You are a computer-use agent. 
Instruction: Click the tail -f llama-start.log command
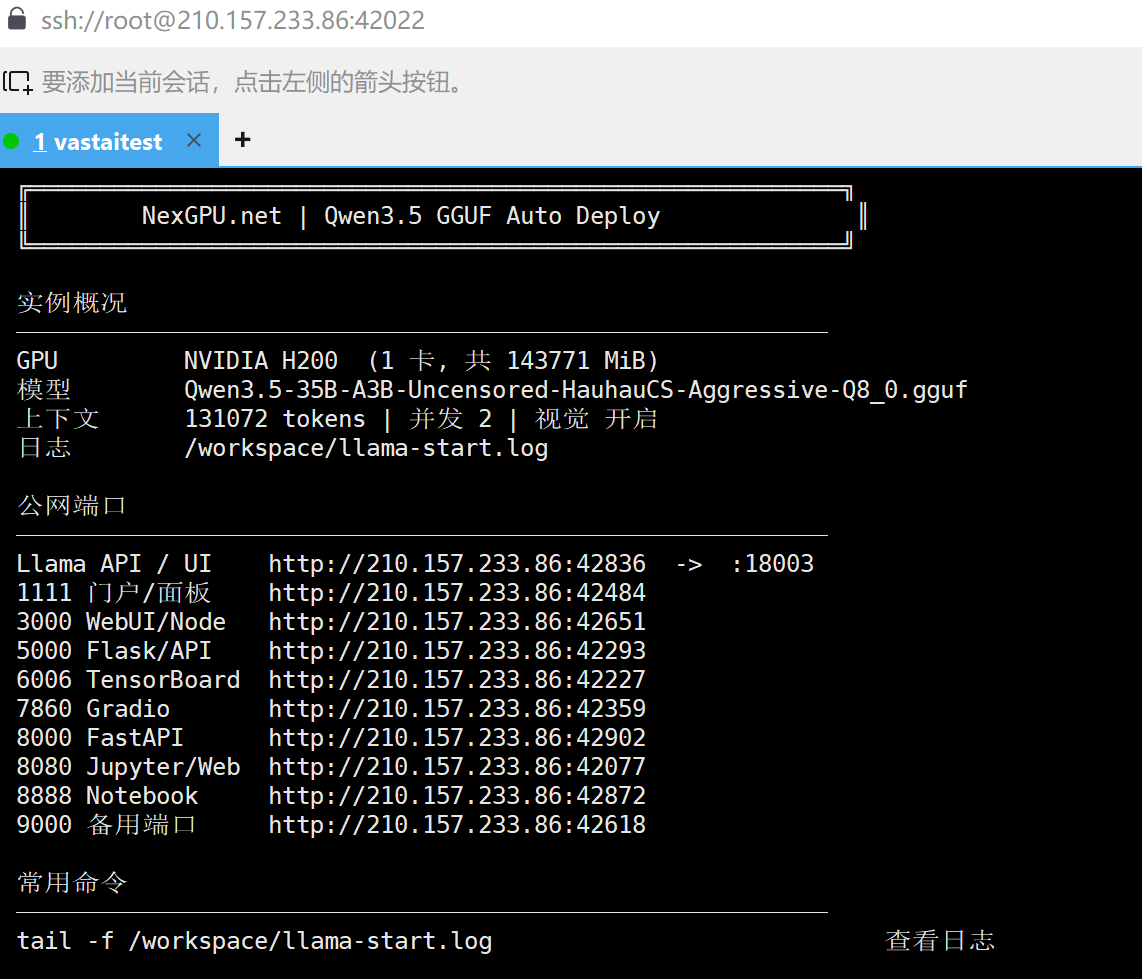(x=254, y=941)
